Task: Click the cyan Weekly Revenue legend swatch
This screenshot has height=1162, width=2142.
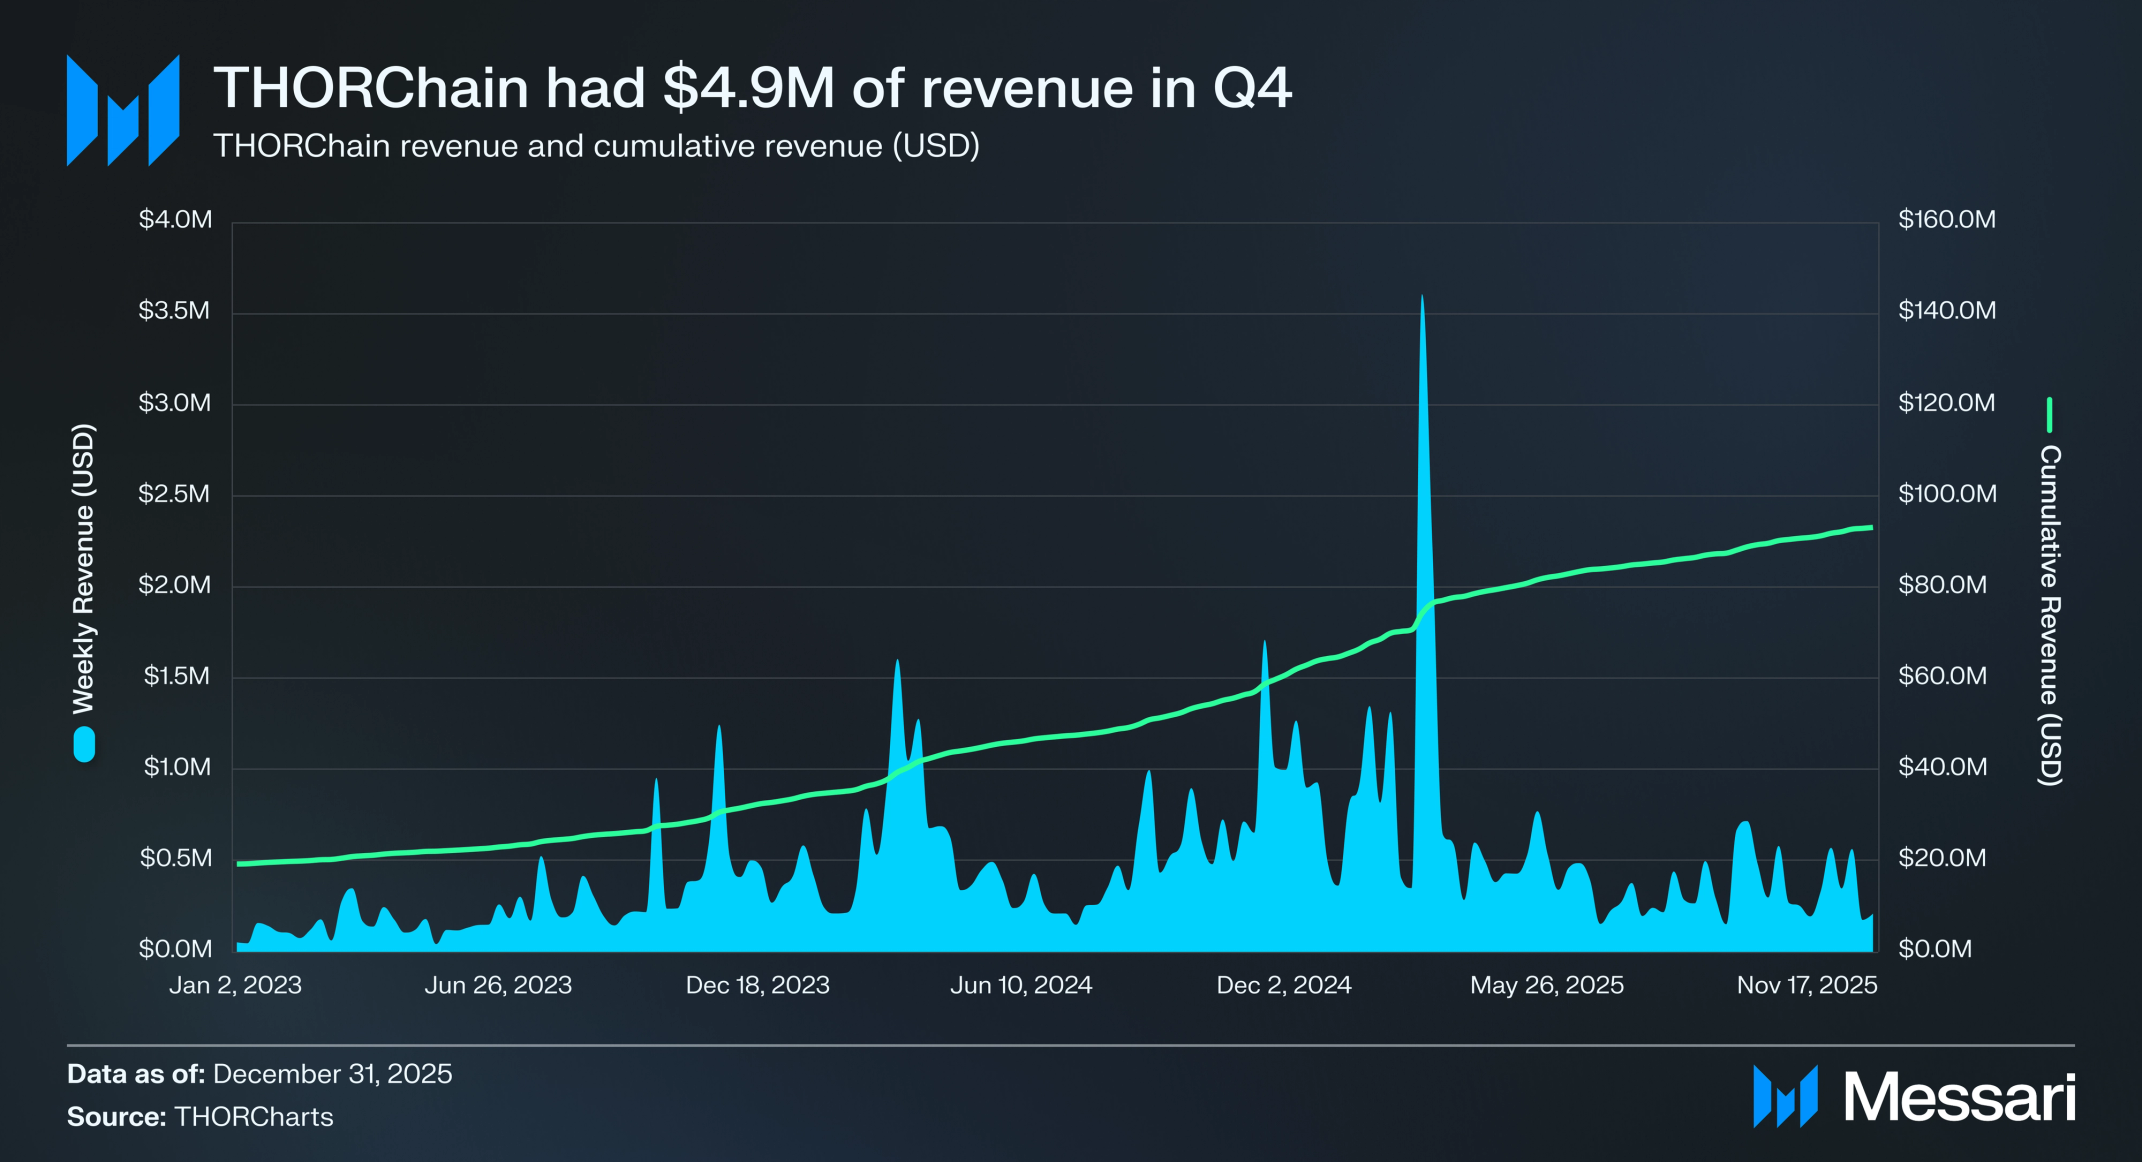Action: click(x=84, y=745)
